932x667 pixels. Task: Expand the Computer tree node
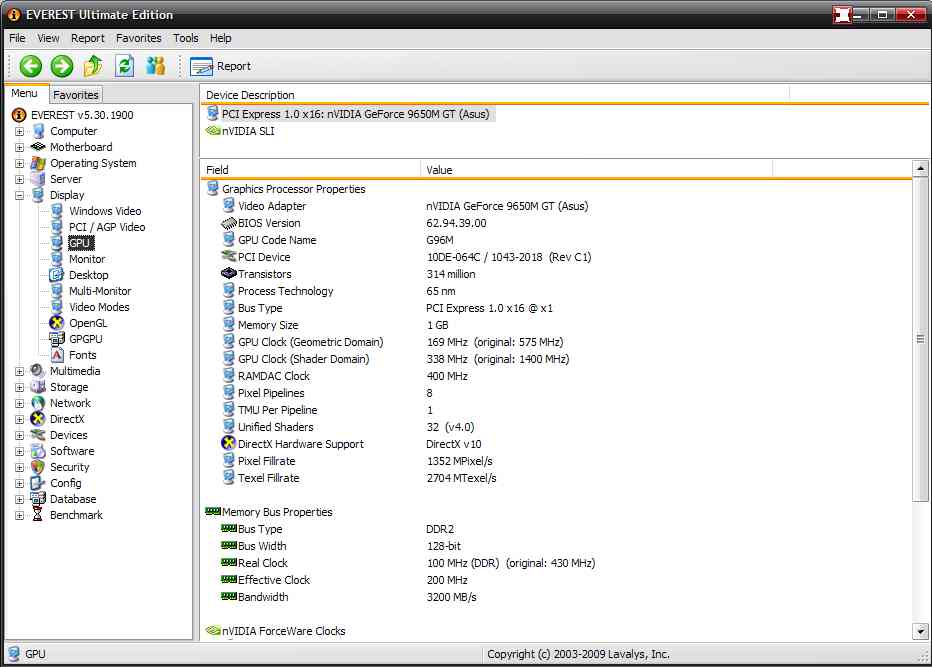pos(20,131)
